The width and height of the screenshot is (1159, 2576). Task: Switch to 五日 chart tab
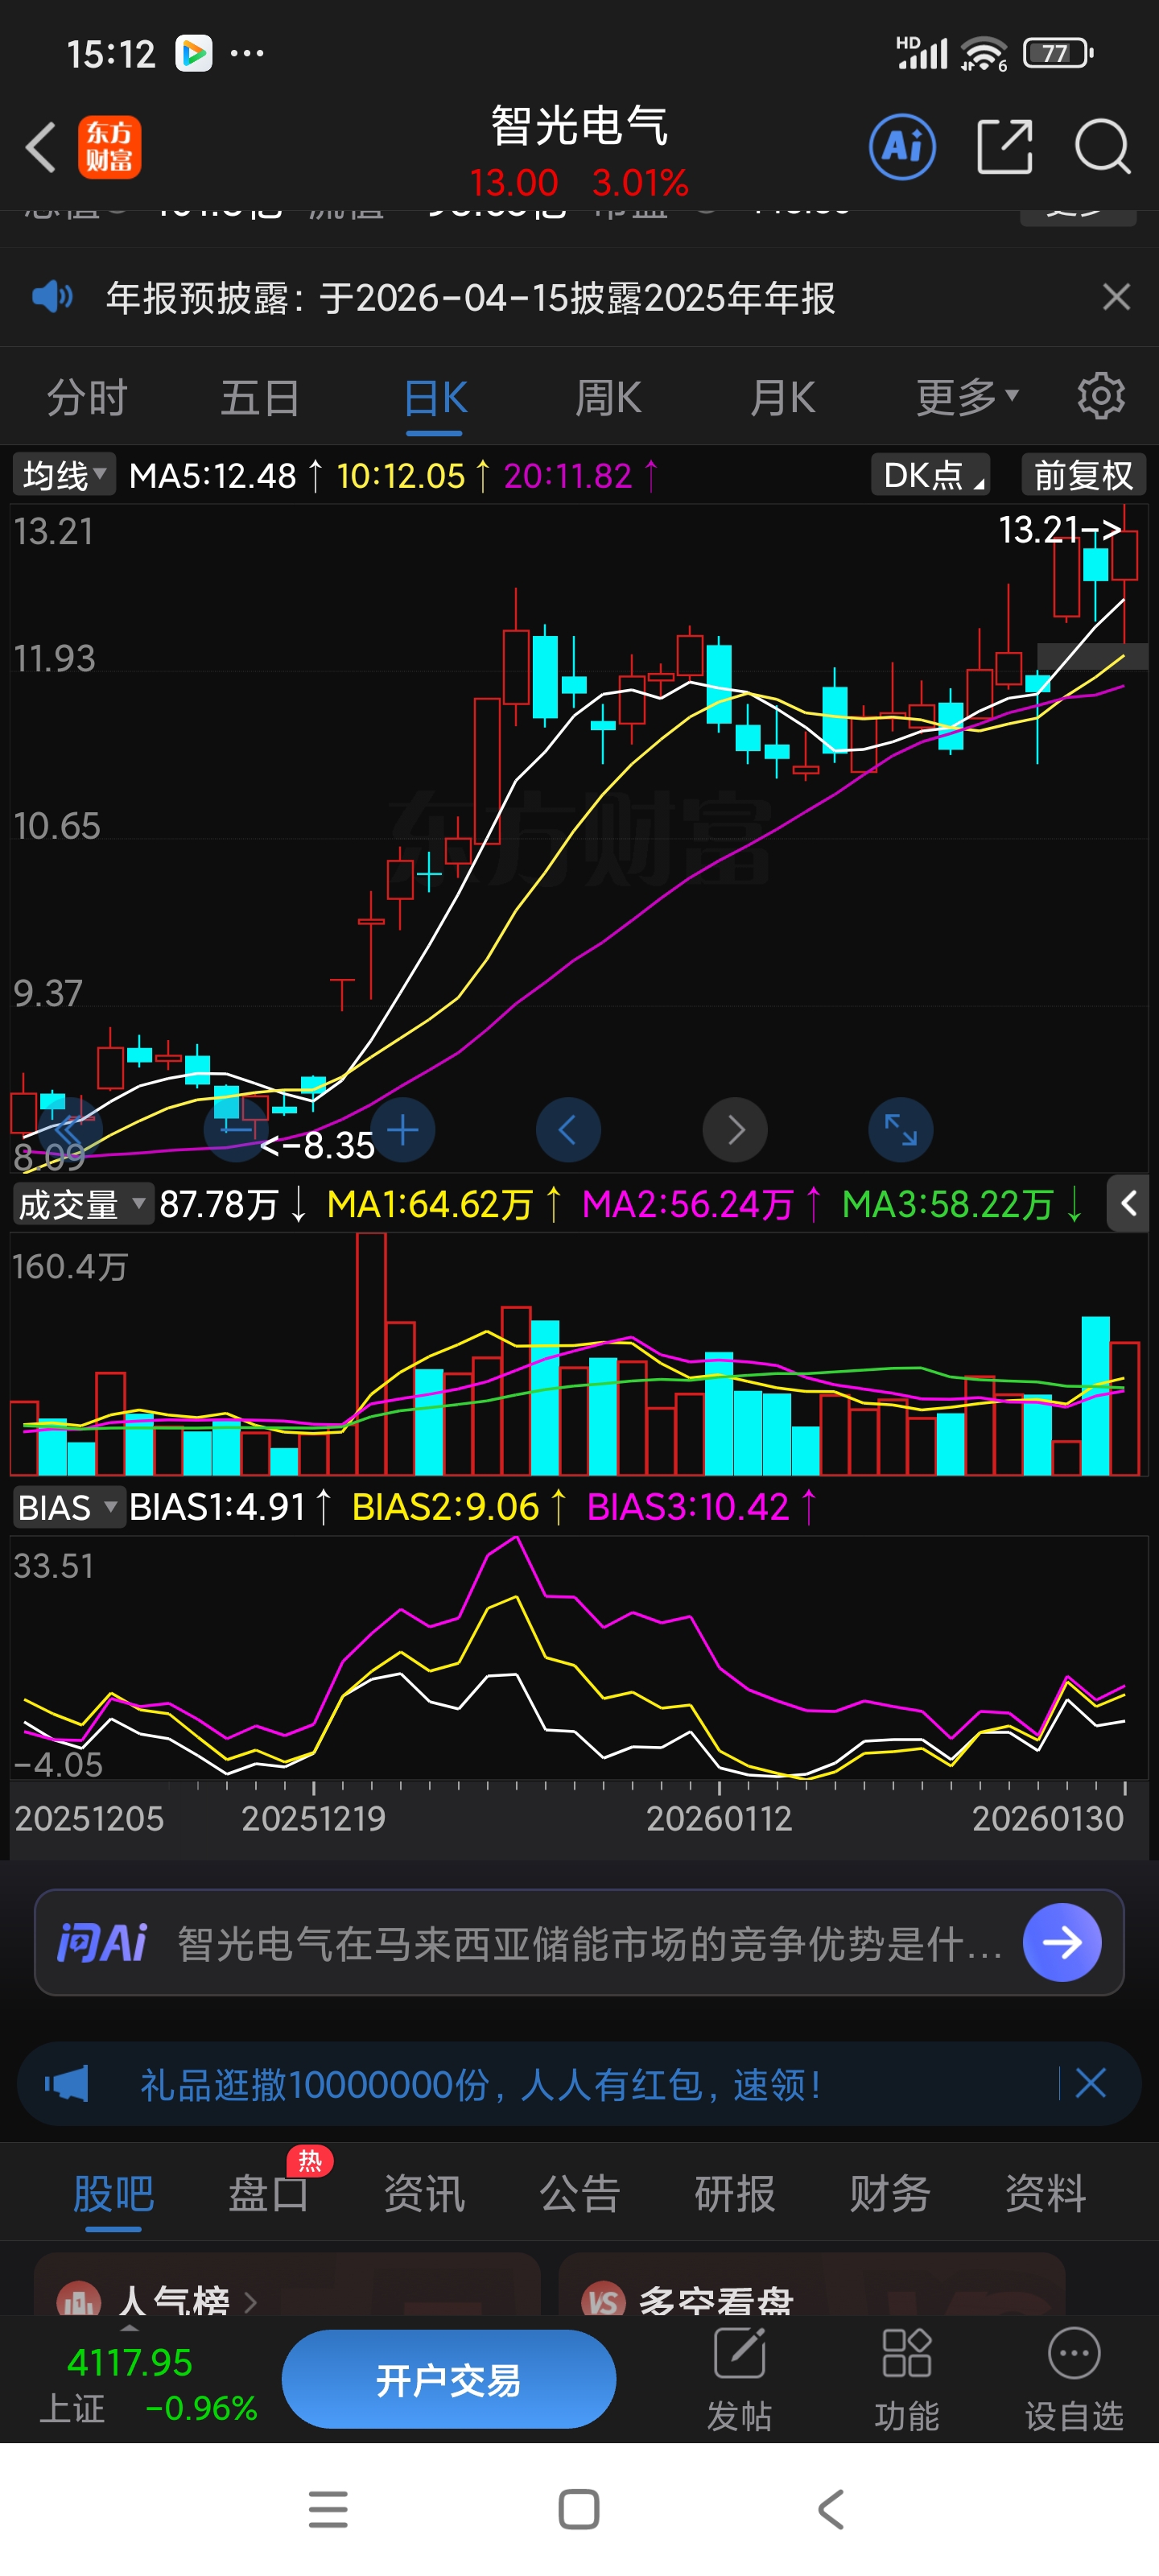(260, 397)
